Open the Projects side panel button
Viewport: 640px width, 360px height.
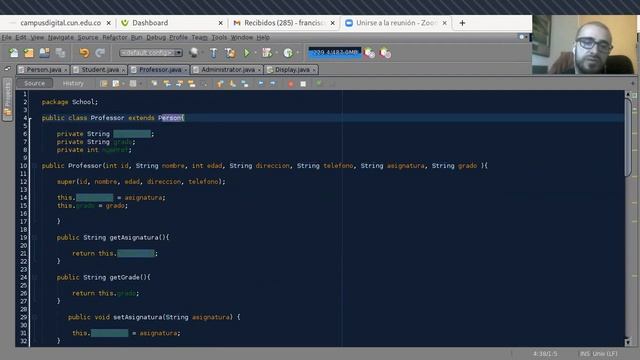pos(7,99)
